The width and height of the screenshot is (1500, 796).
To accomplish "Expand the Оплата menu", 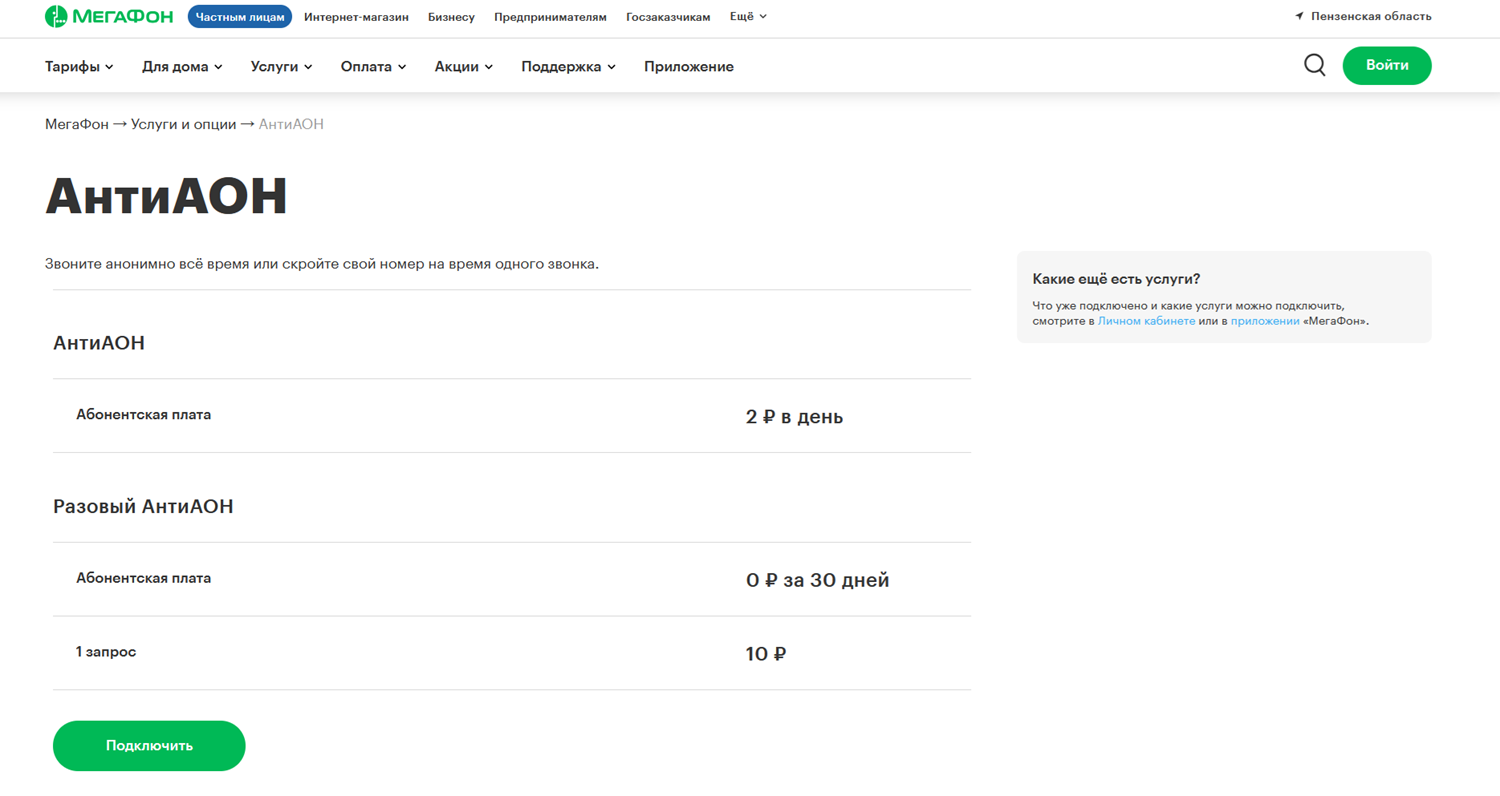I will [373, 67].
